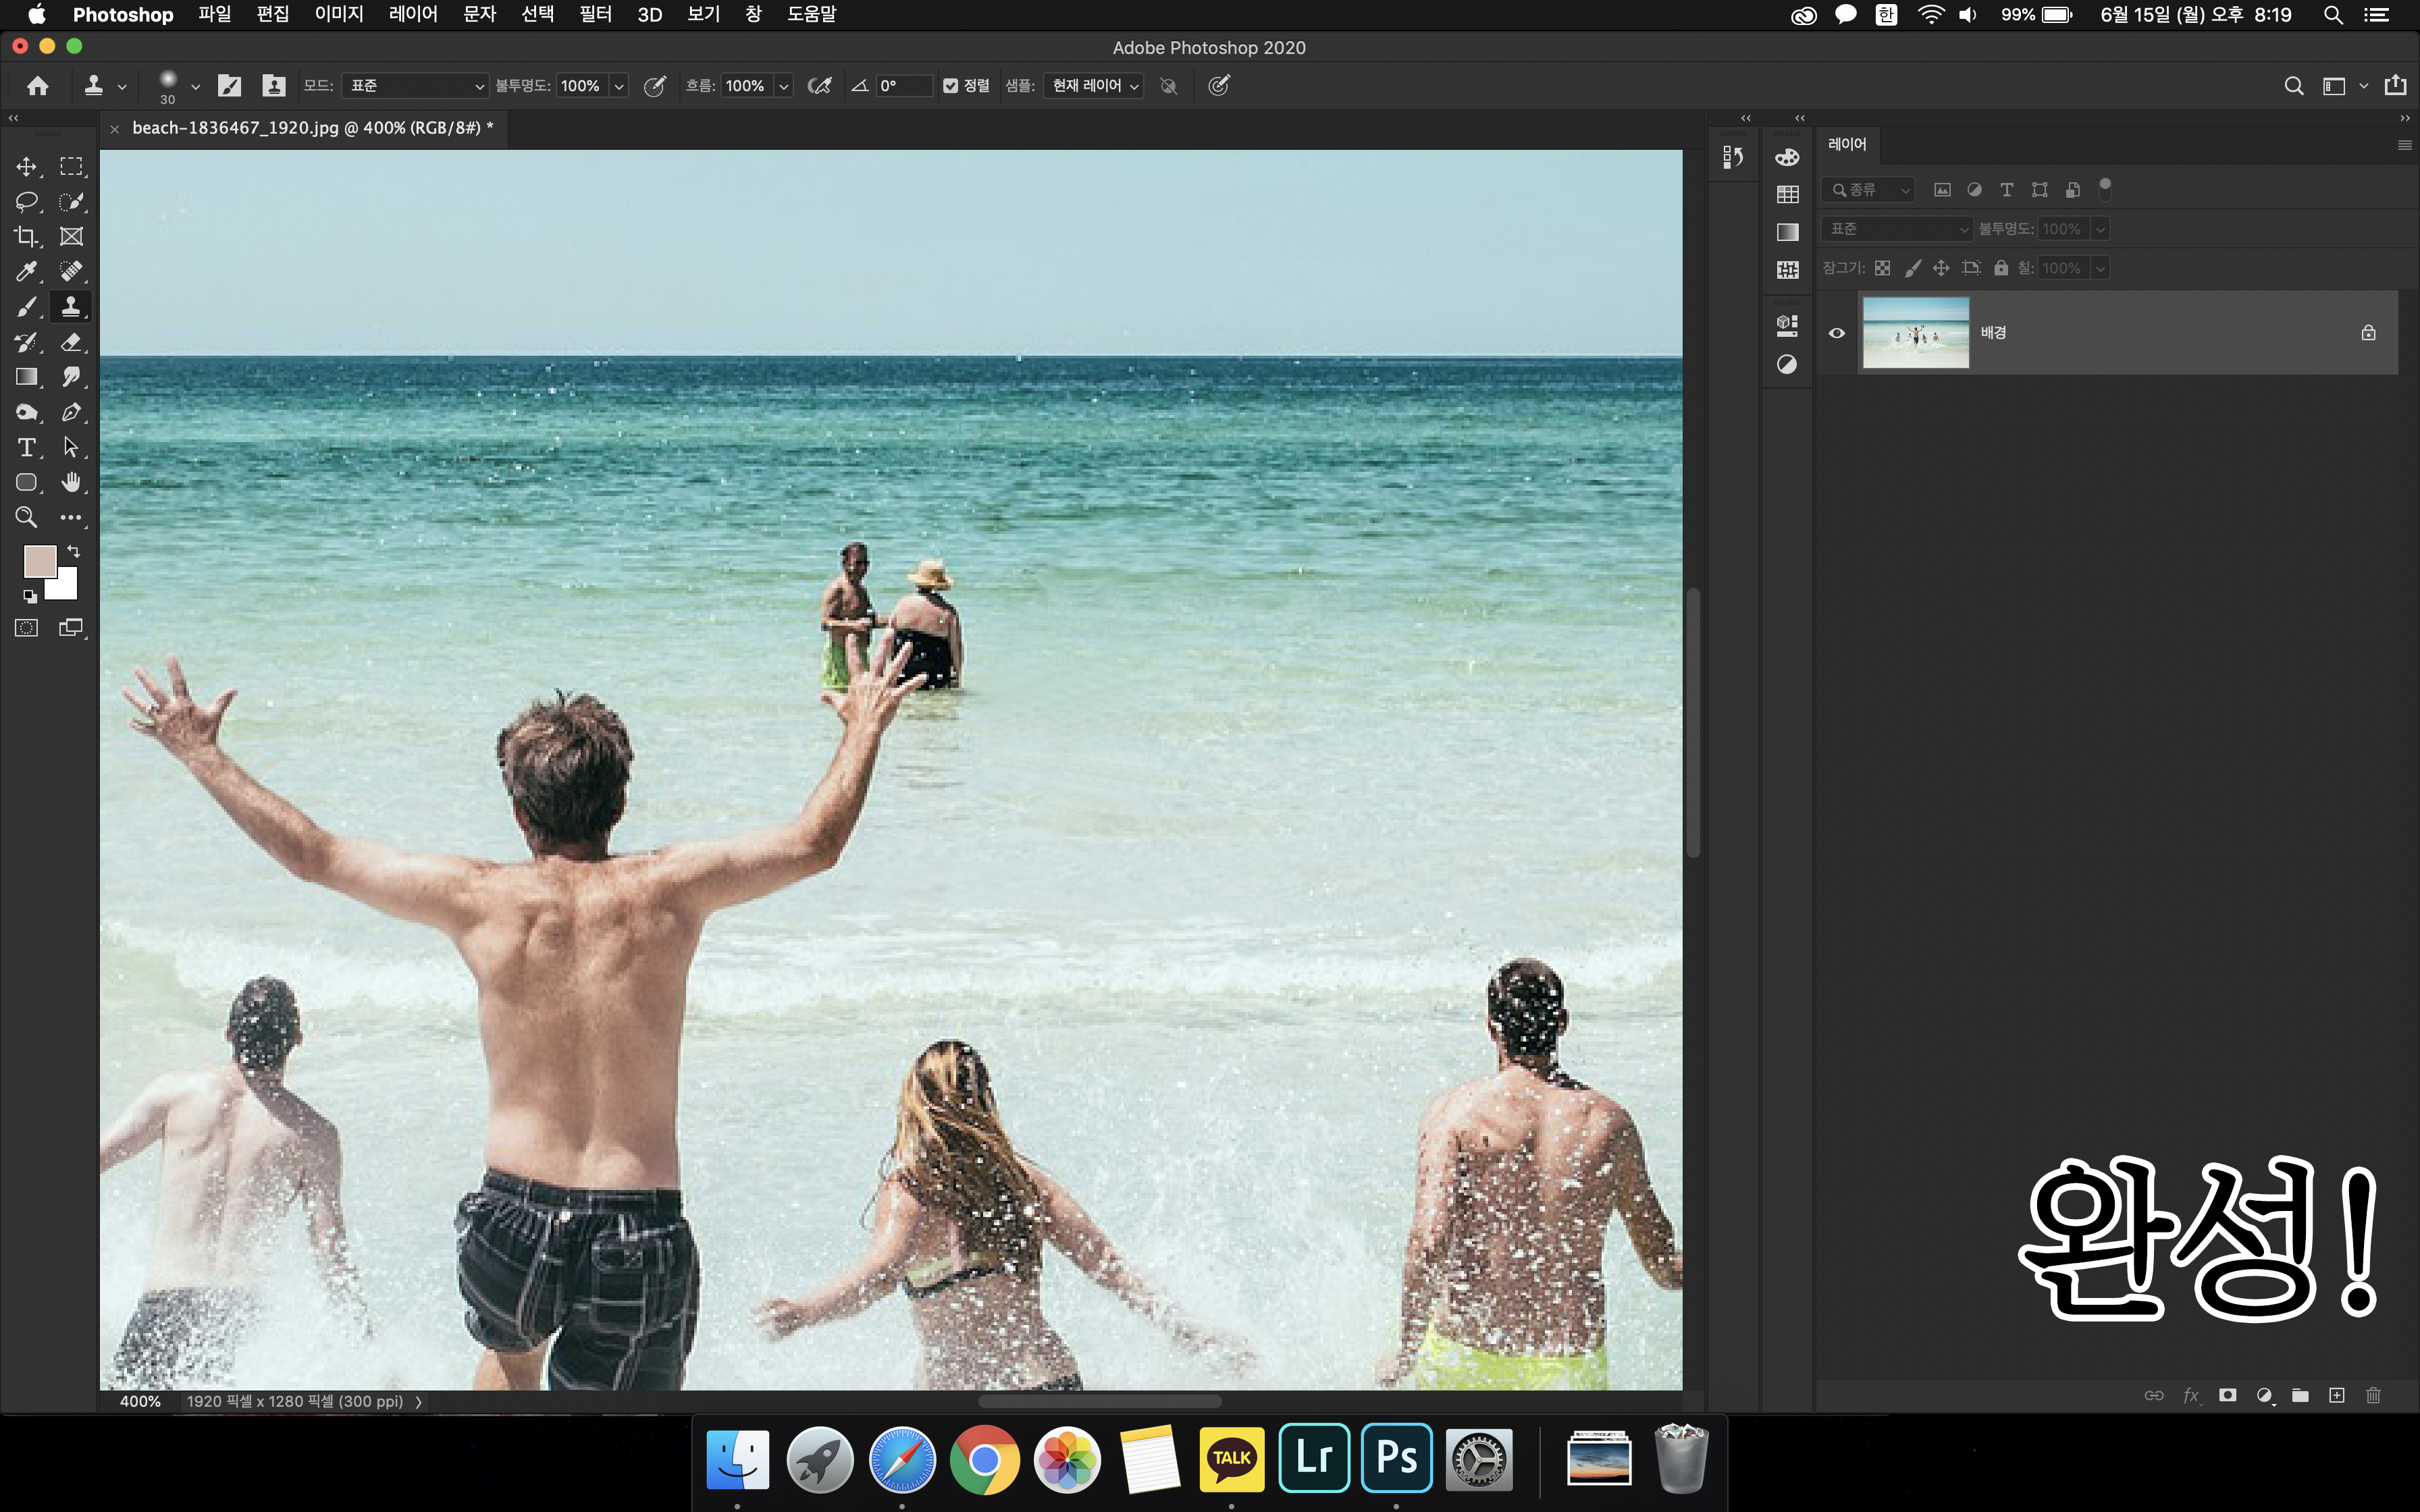2420x1512 pixels.
Task: Hide the 배경 layer with eye icon
Action: pyautogui.click(x=1836, y=333)
